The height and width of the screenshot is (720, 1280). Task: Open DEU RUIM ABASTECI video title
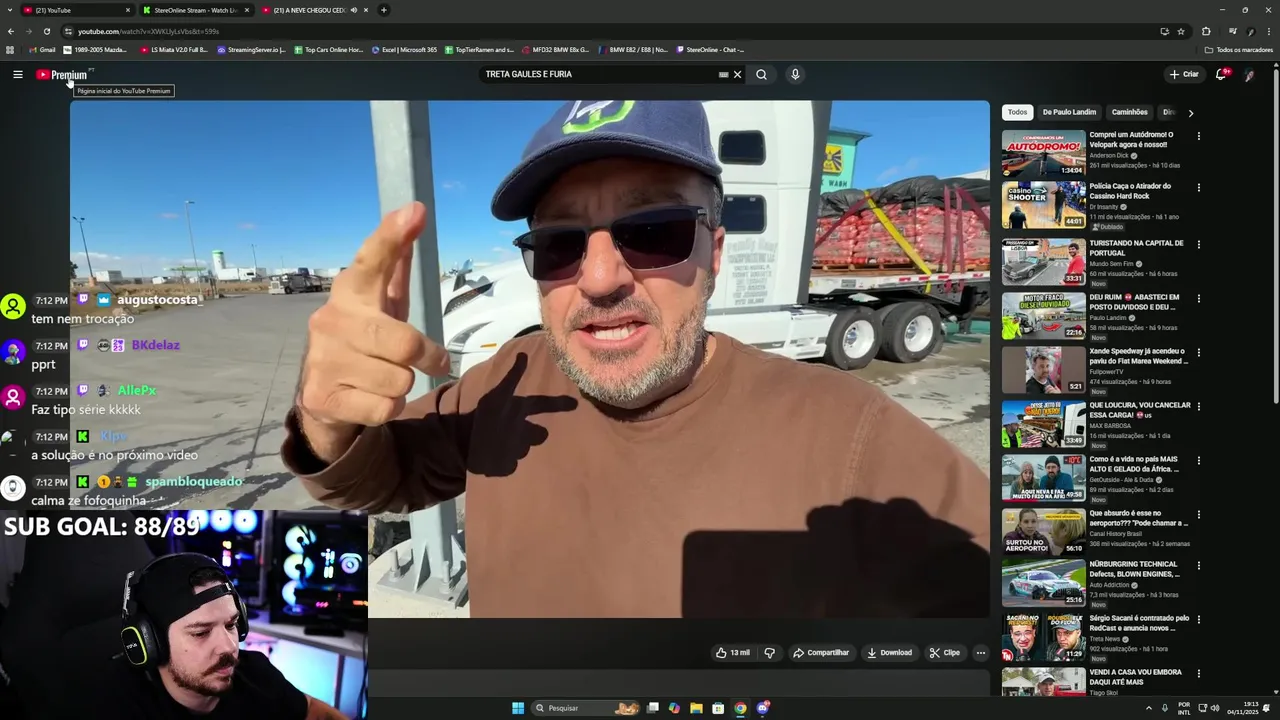pyautogui.click(x=1134, y=302)
